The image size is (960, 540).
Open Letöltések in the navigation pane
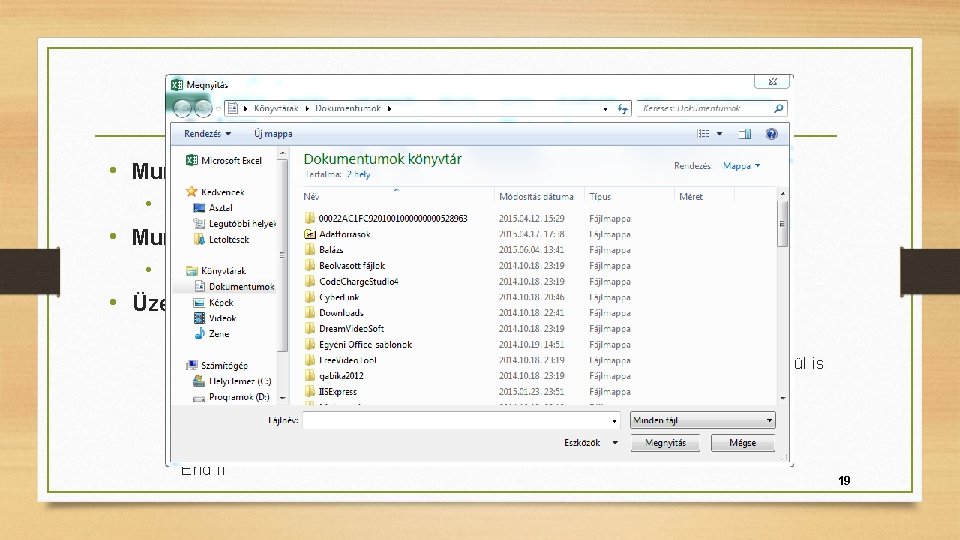tap(221, 239)
